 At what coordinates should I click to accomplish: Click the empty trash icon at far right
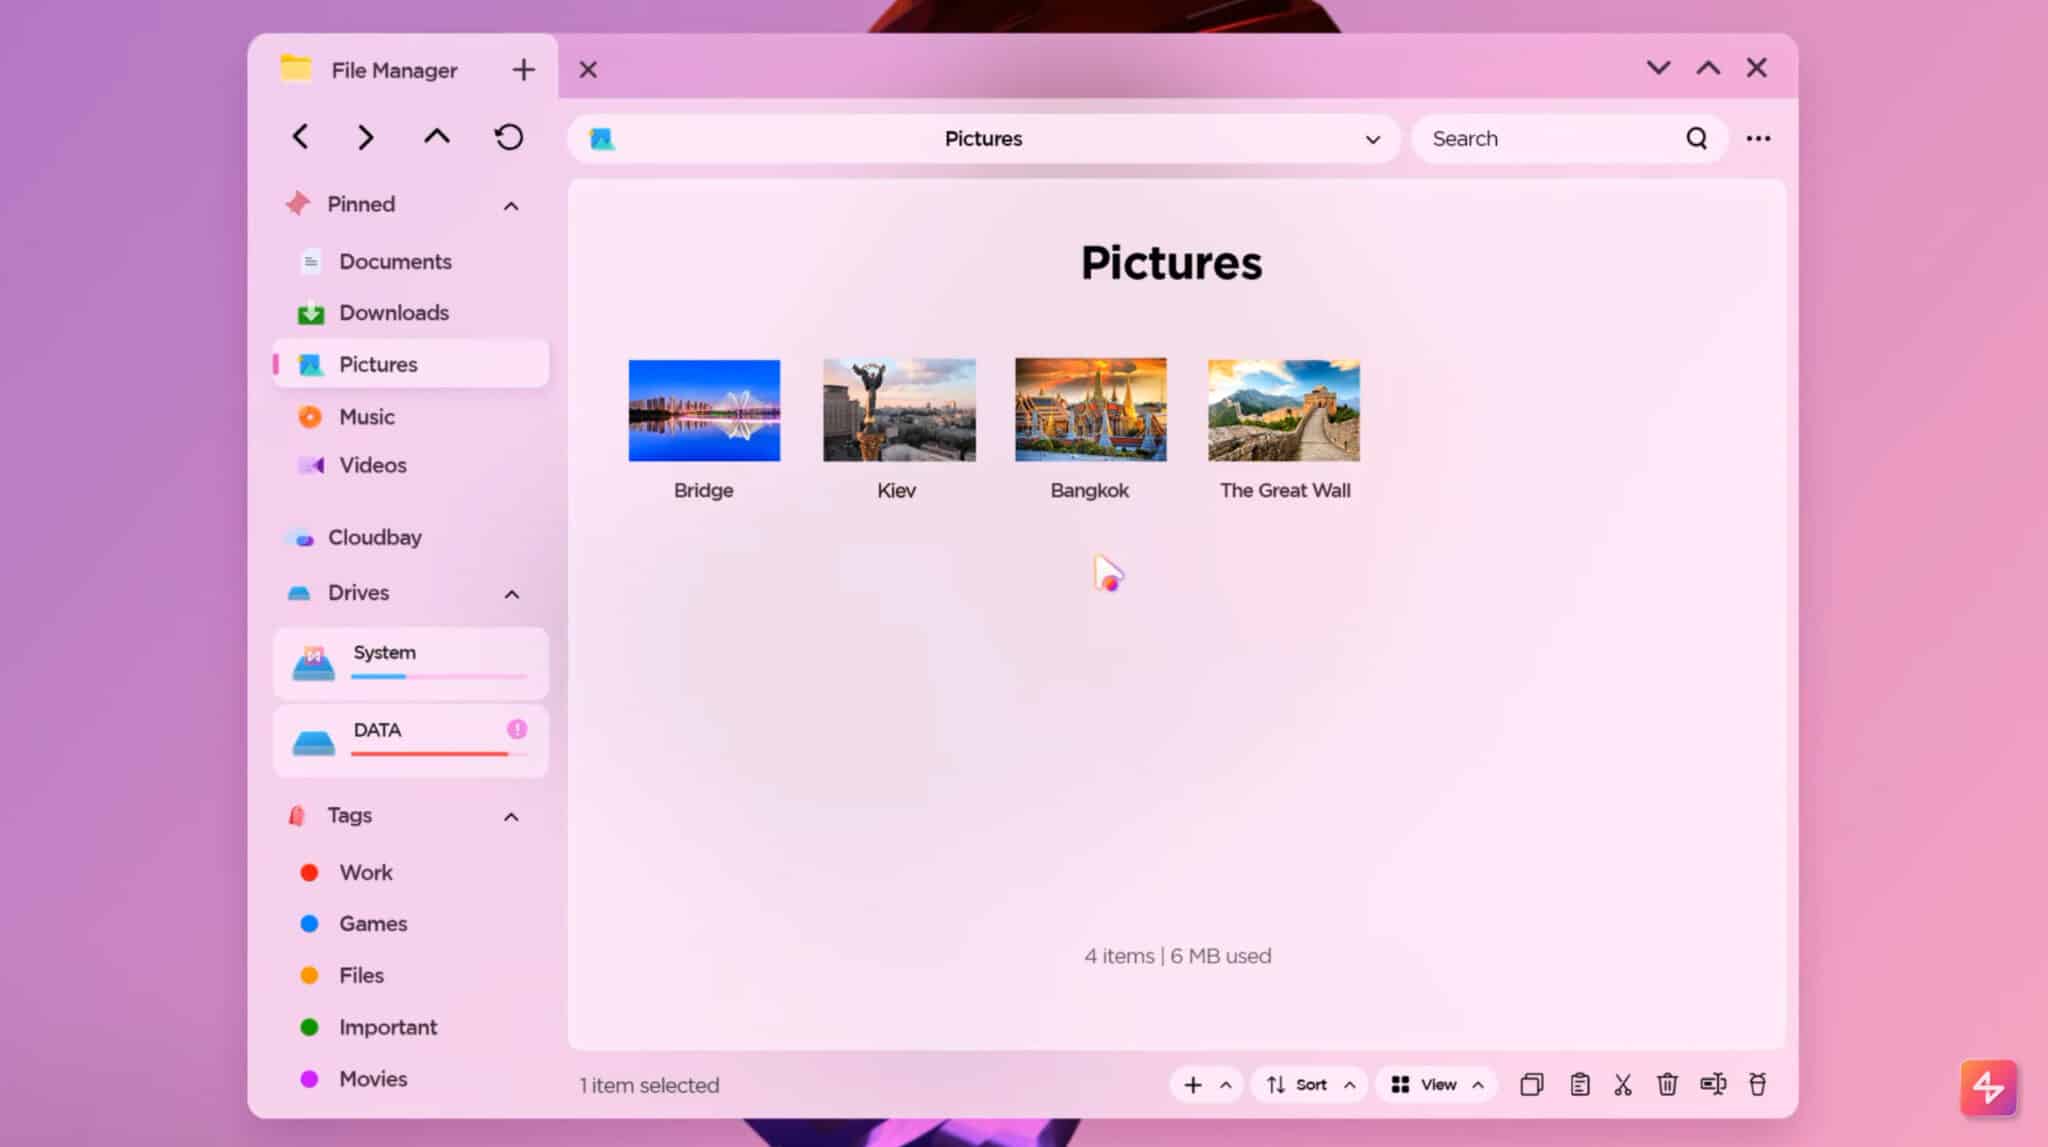click(1758, 1084)
